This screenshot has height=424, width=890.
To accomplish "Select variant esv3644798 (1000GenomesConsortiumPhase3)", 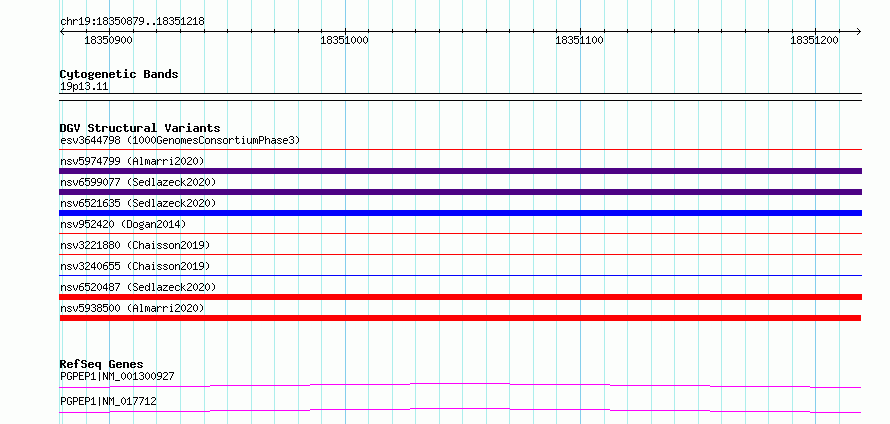I will pos(180,140).
